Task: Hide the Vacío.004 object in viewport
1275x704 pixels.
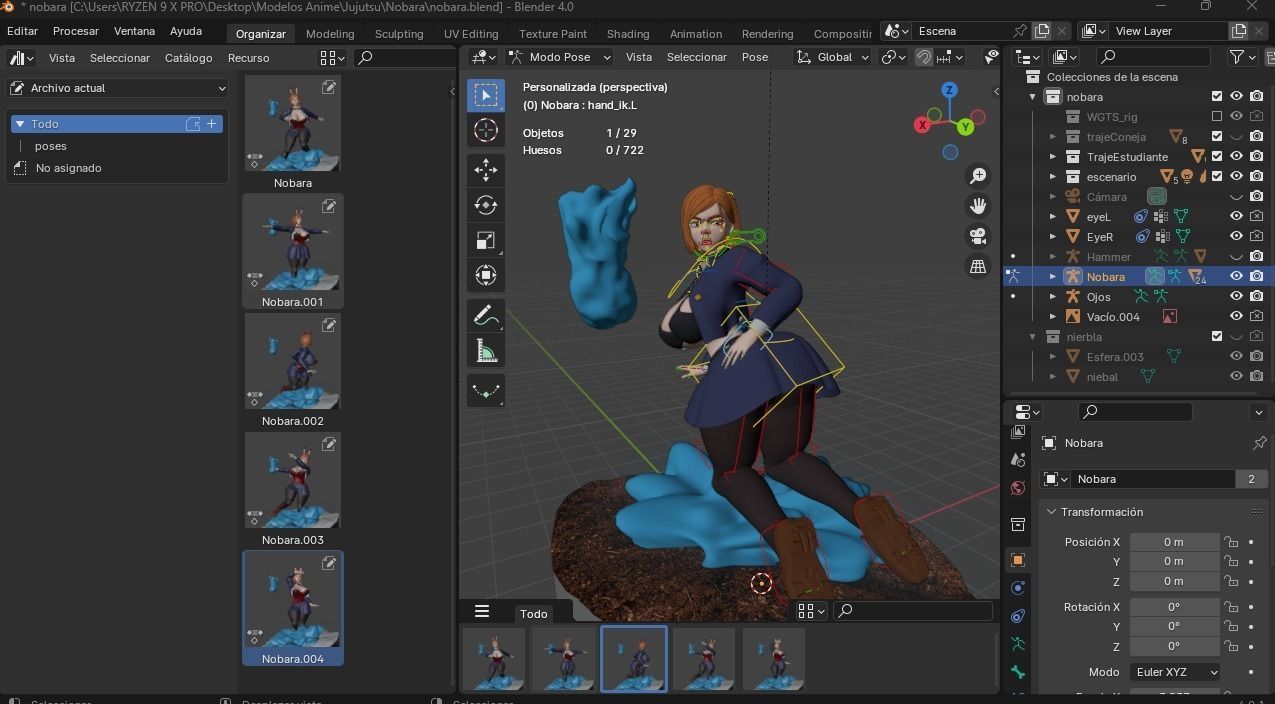Action: (x=1237, y=316)
